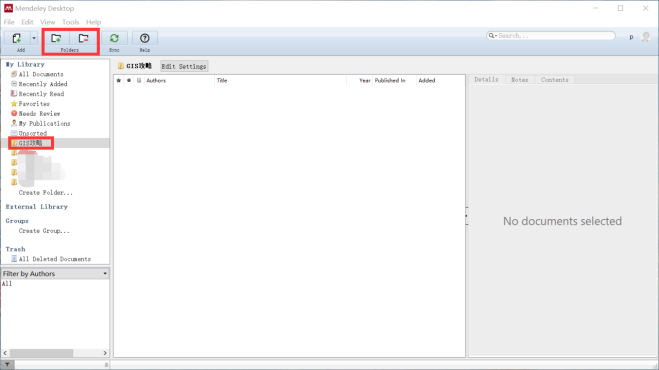Switch to the Contents tab
659x370 pixels.
pyautogui.click(x=554, y=79)
